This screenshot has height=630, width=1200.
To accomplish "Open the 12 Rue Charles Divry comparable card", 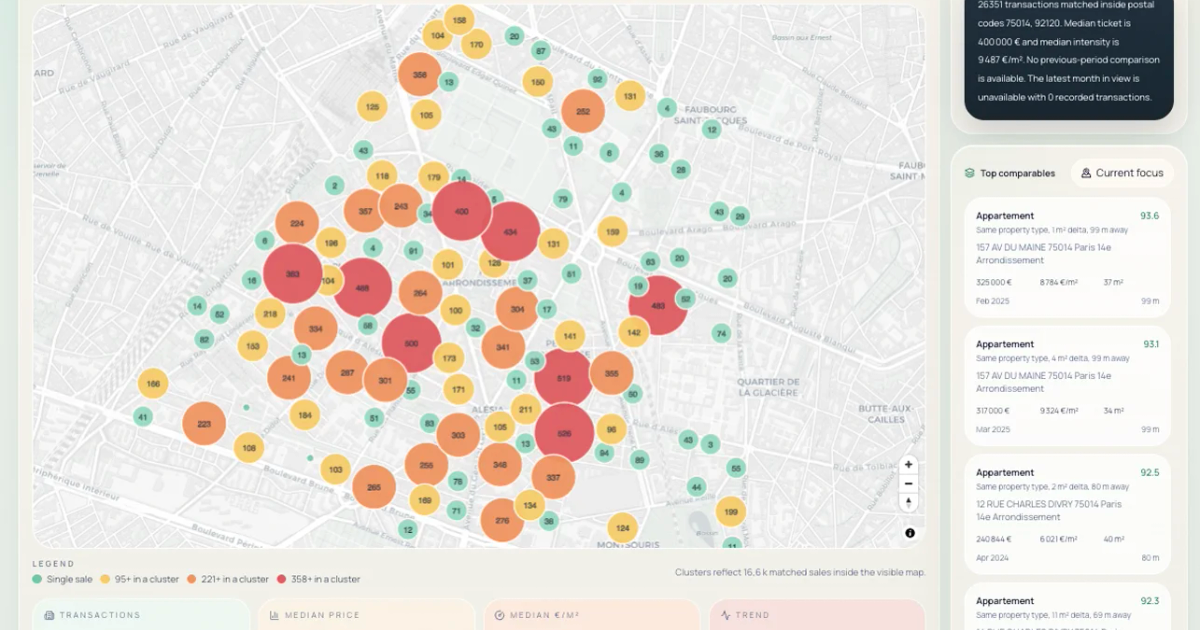I will [1067, 514].
